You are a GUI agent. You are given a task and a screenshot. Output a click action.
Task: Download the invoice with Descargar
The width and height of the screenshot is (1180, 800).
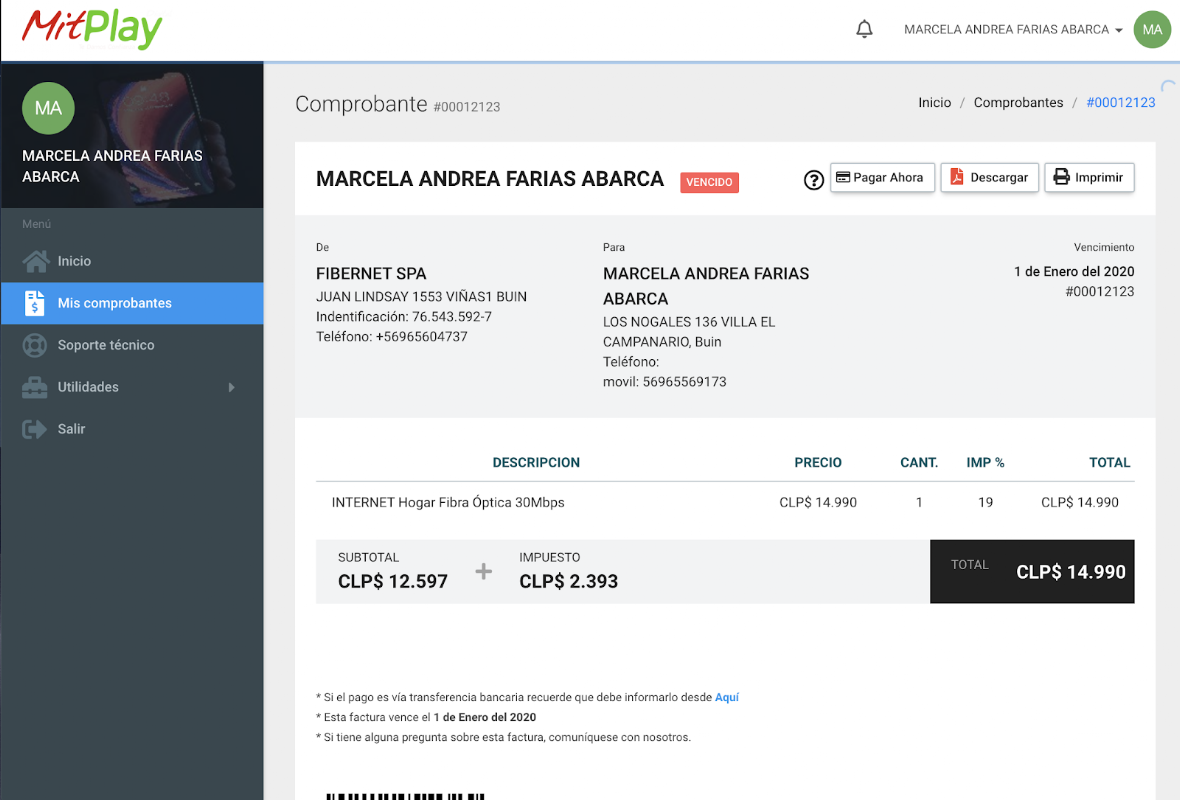pyautogui.click(x=990, y=178)
